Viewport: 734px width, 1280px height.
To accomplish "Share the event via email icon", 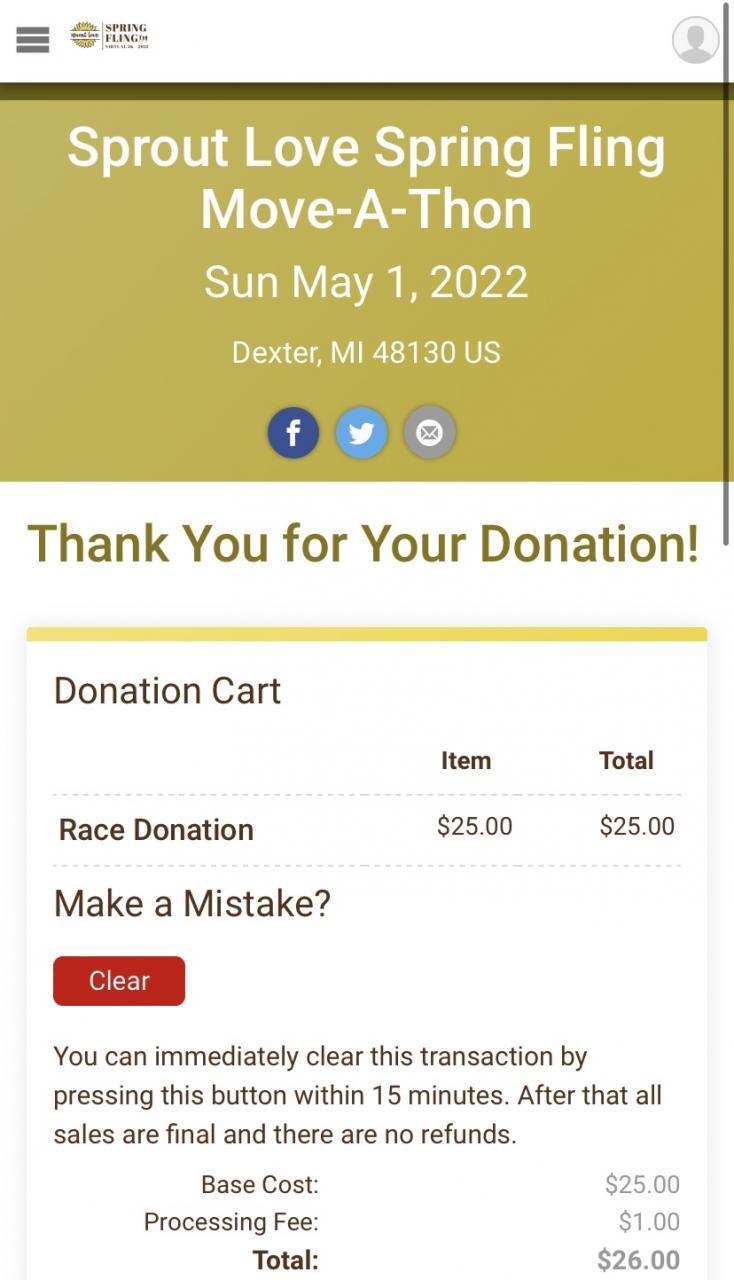I will pyautogui.click(x=429, y=433).
